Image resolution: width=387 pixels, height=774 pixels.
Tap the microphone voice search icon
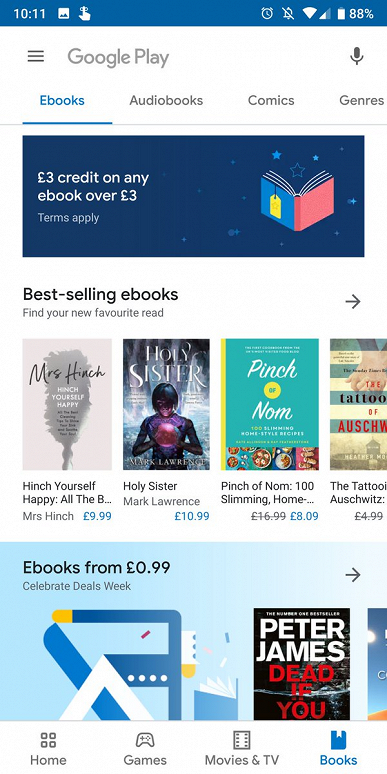click(356, 56)
